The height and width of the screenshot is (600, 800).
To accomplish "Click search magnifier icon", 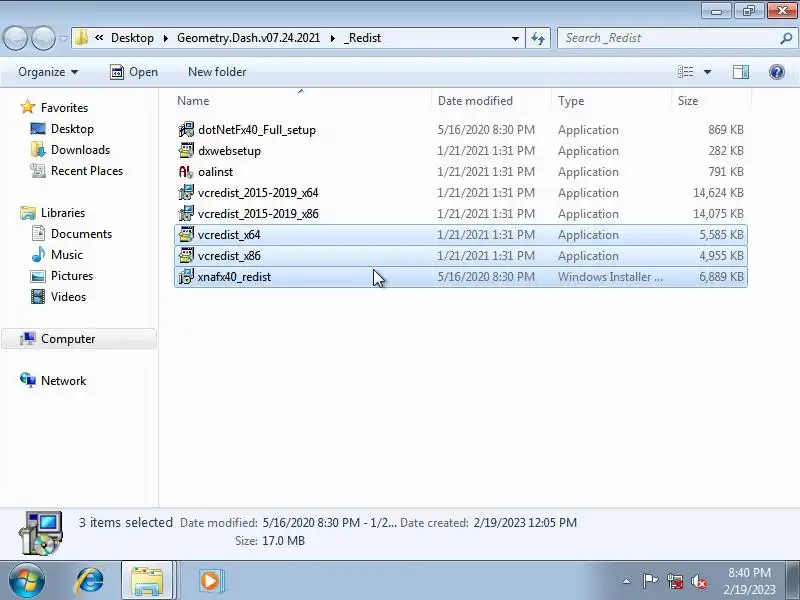I will click(x=787, y=38).
